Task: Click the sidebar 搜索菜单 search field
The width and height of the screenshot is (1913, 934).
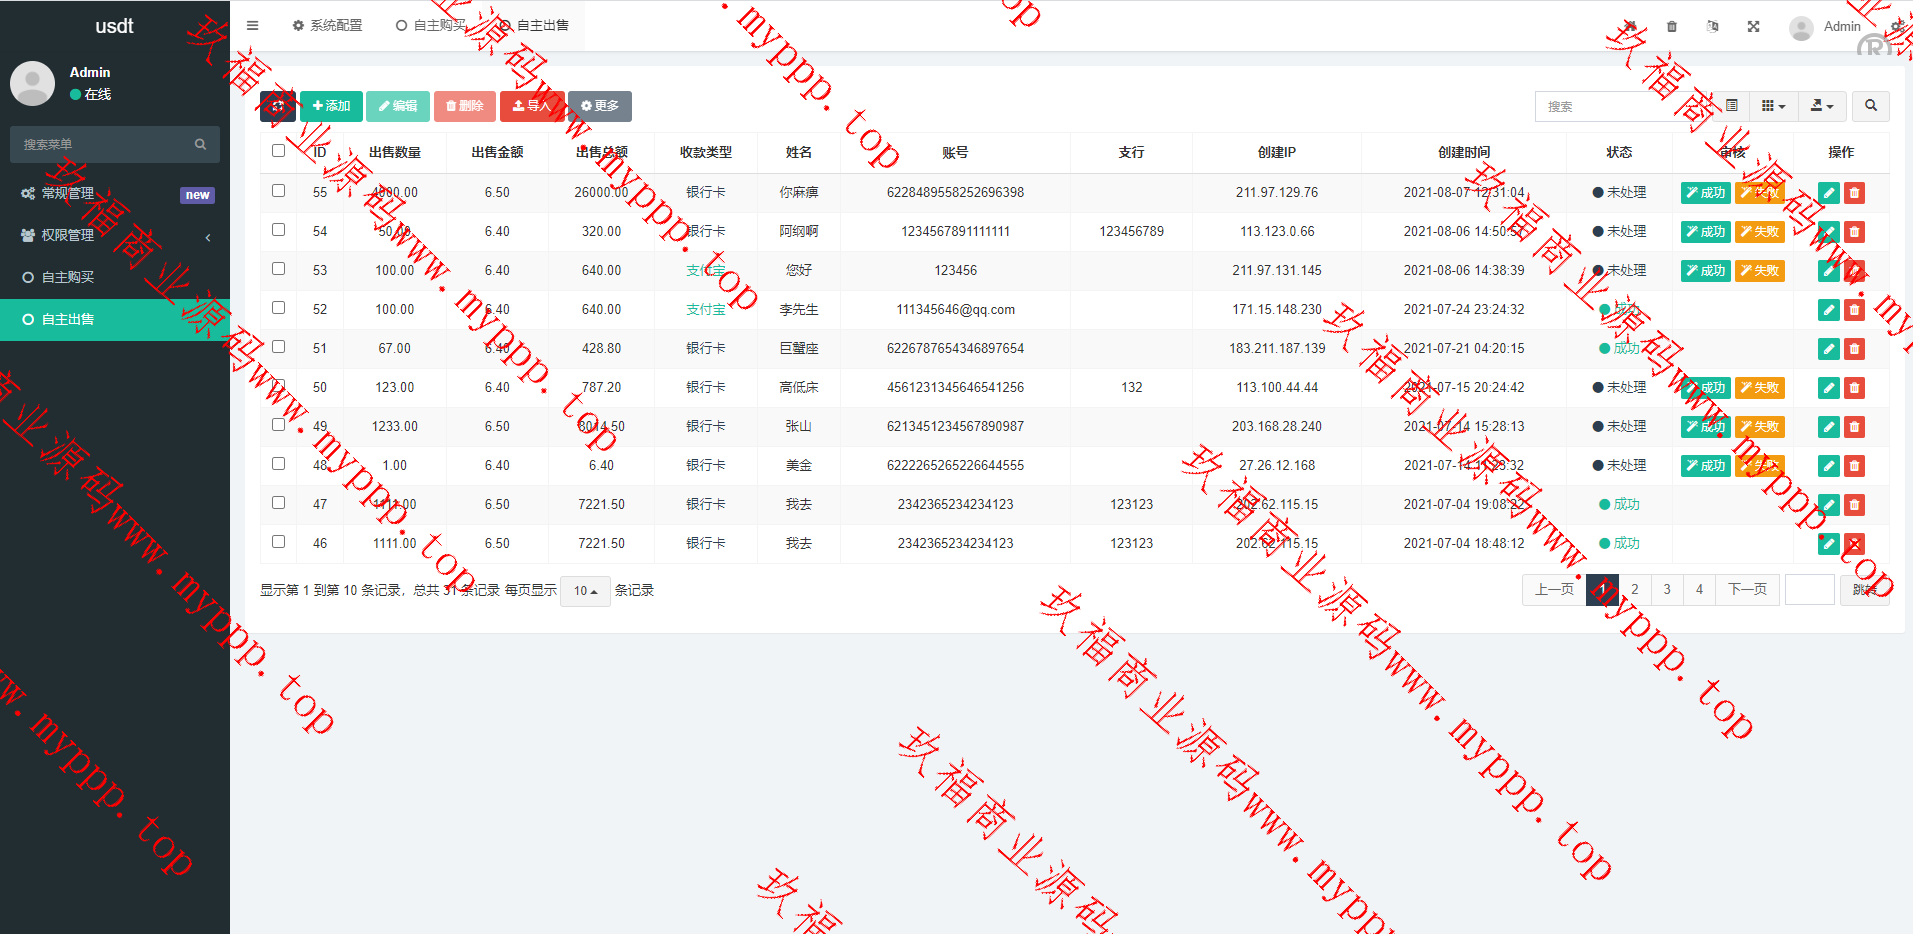Action: point(105,144)
